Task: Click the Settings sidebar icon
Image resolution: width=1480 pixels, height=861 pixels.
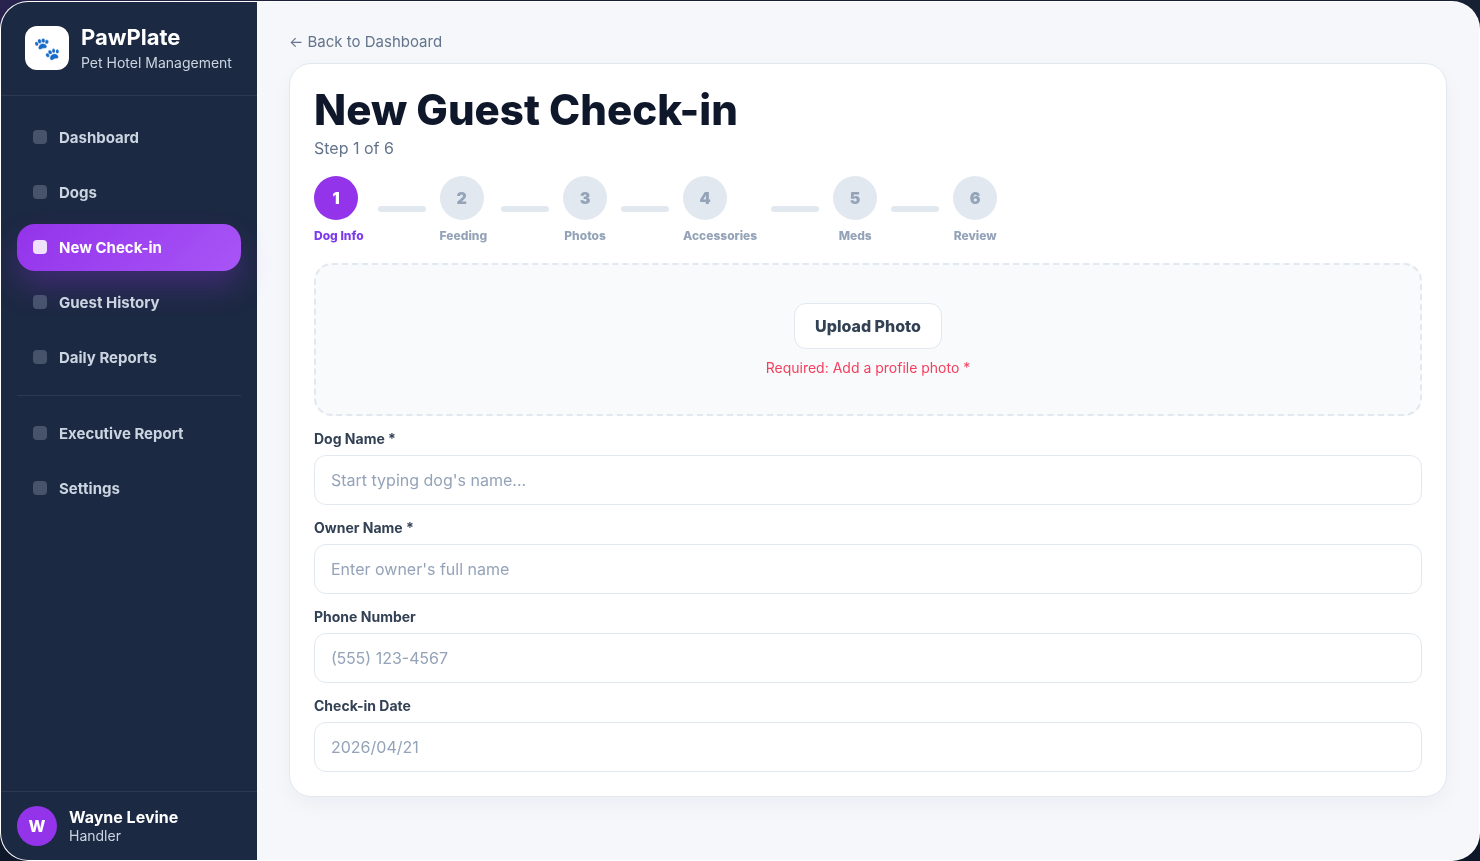Action: [40, 488]
